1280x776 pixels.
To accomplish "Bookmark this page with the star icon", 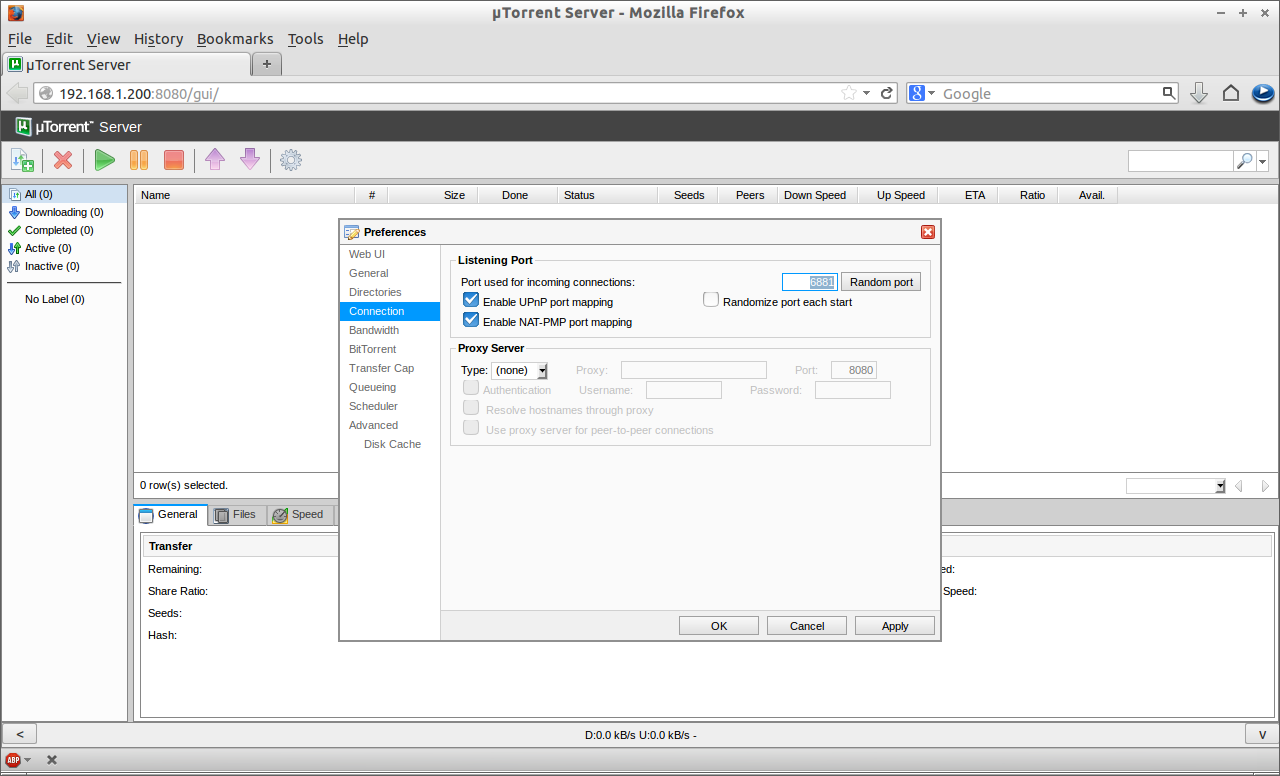I will click(849, 93).
